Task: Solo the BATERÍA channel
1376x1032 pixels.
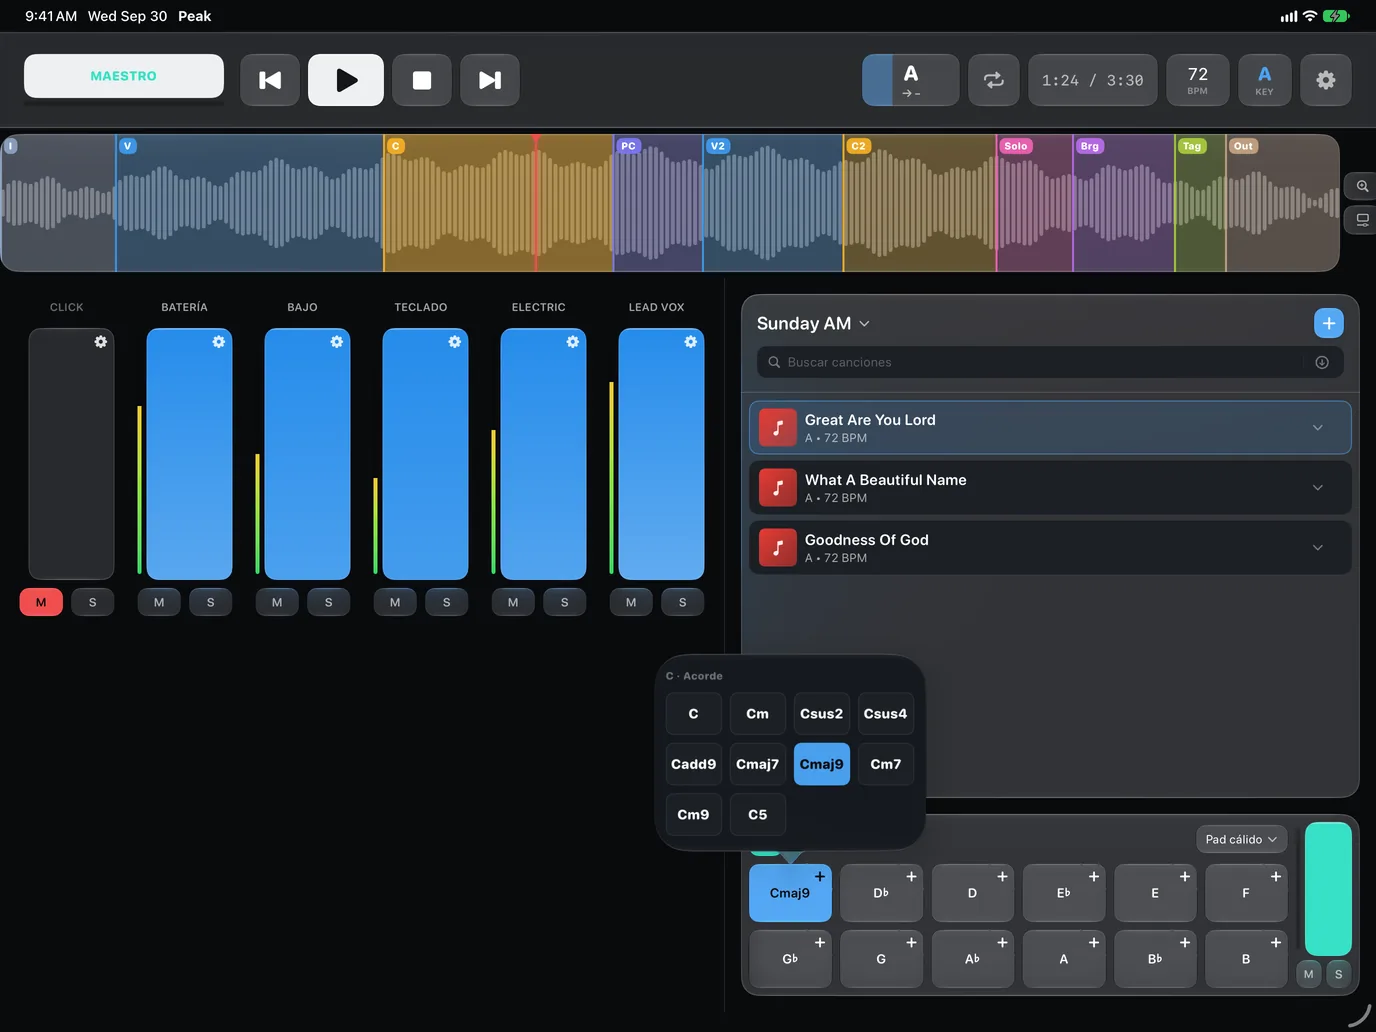Action: coord(211,602)
